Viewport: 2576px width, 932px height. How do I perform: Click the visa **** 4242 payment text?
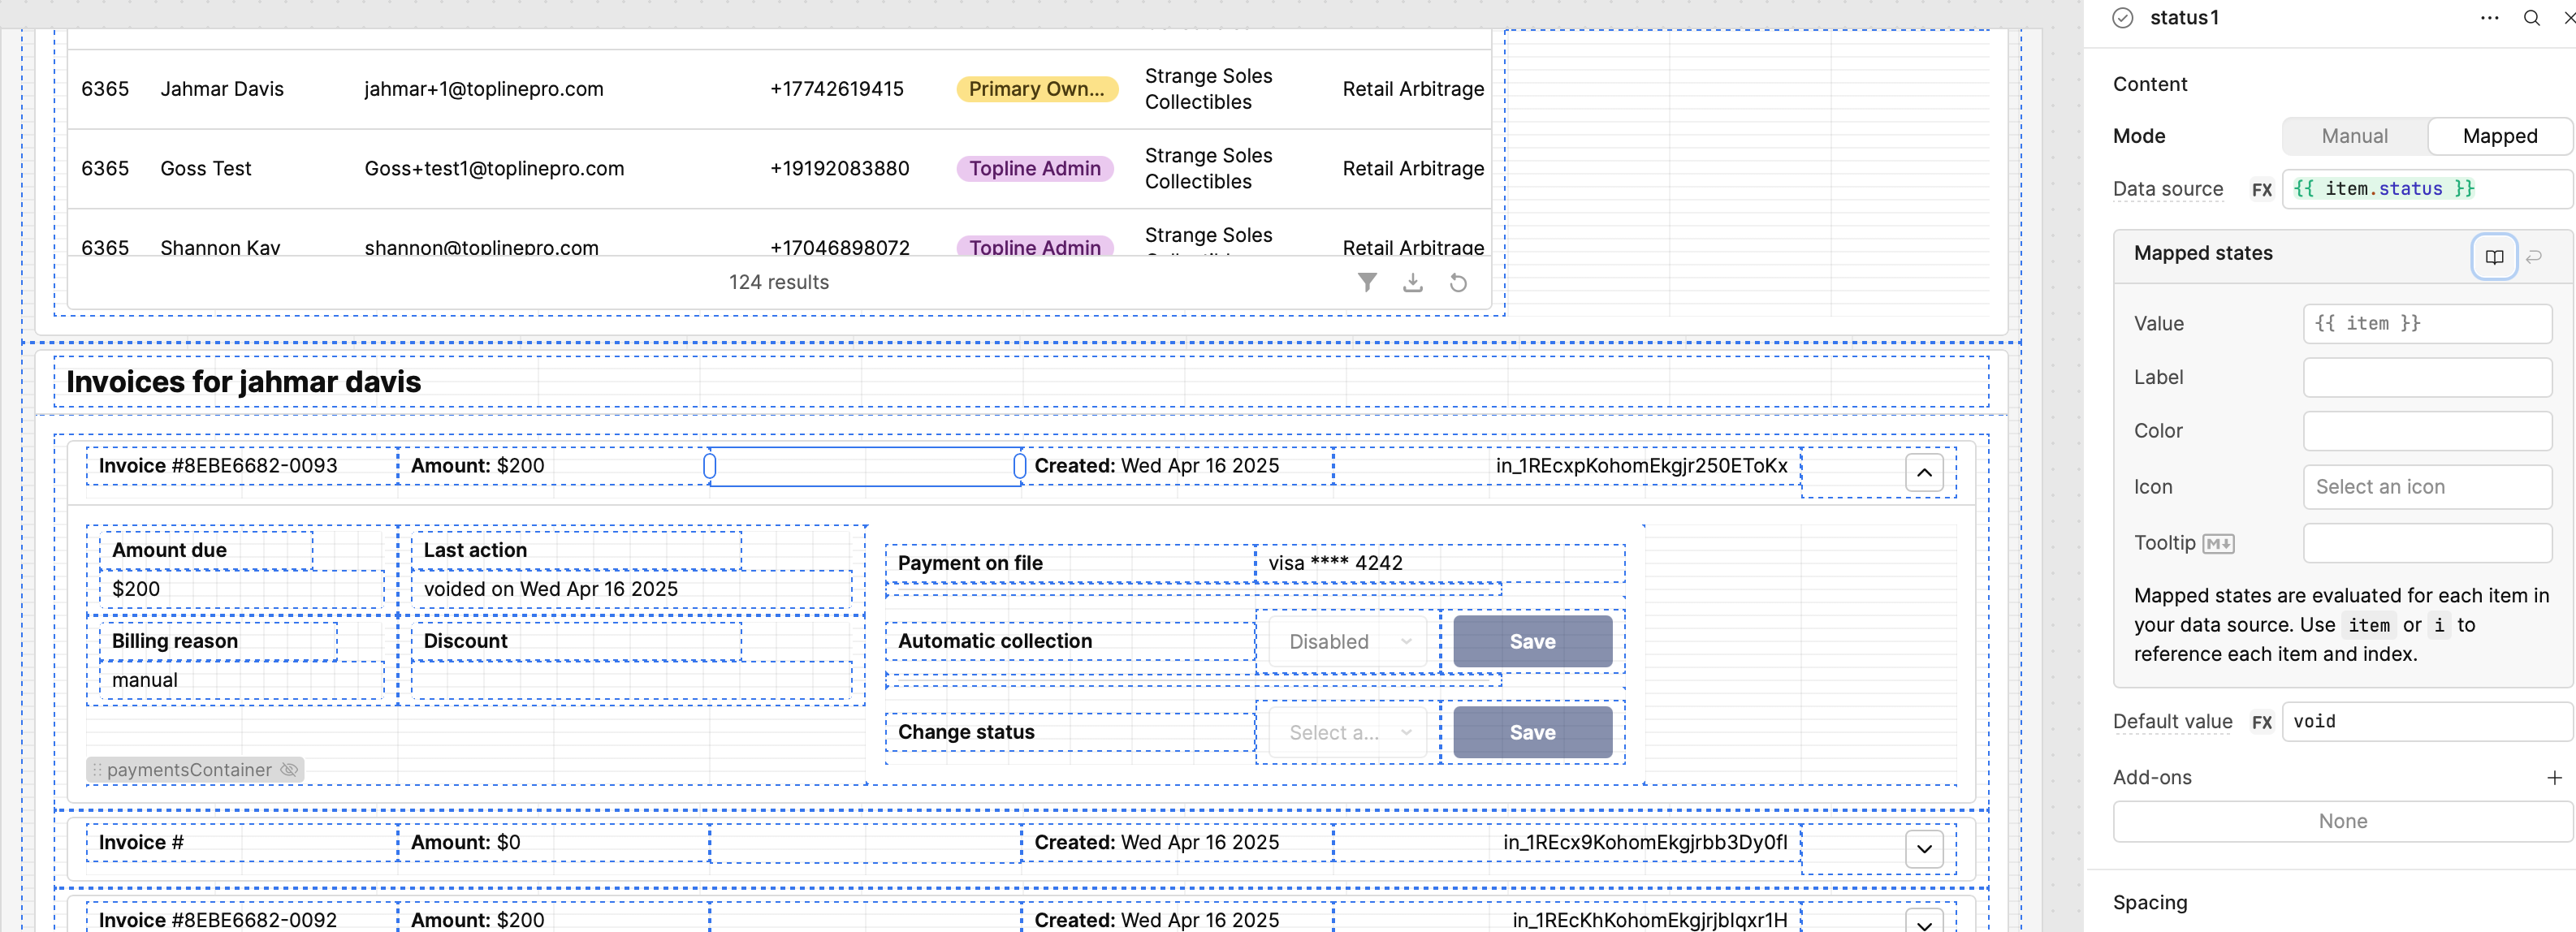coord(1335,564)
